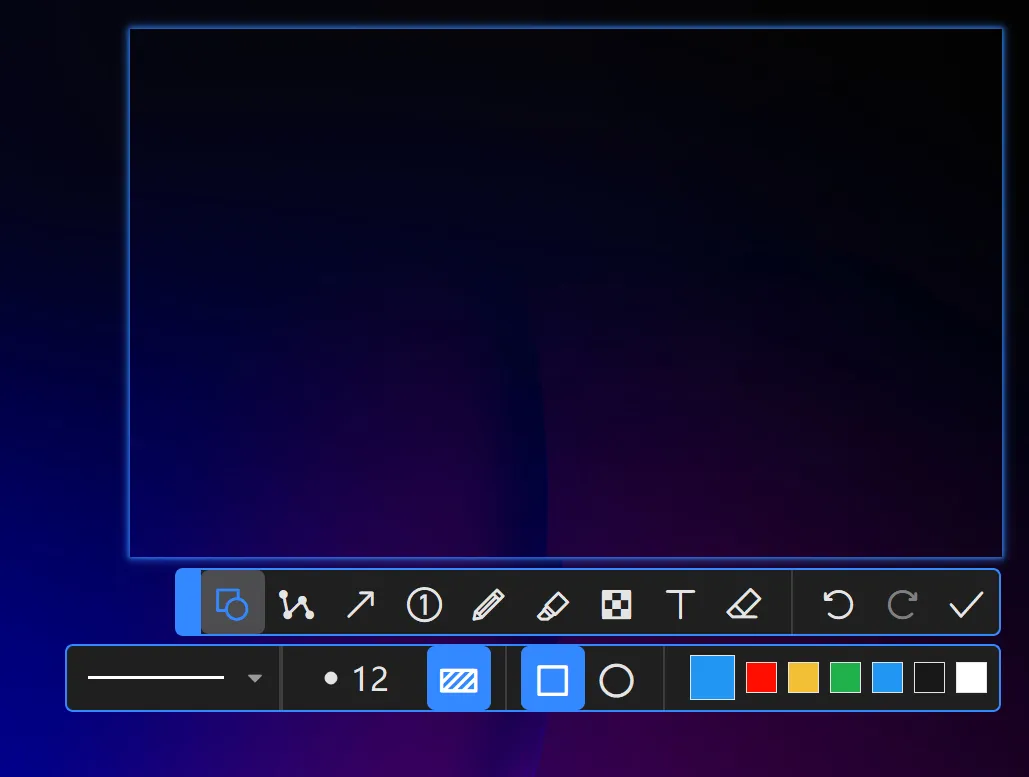Pick the red color swatch
The image size is (1029, 777).
[x=761, y=678]
